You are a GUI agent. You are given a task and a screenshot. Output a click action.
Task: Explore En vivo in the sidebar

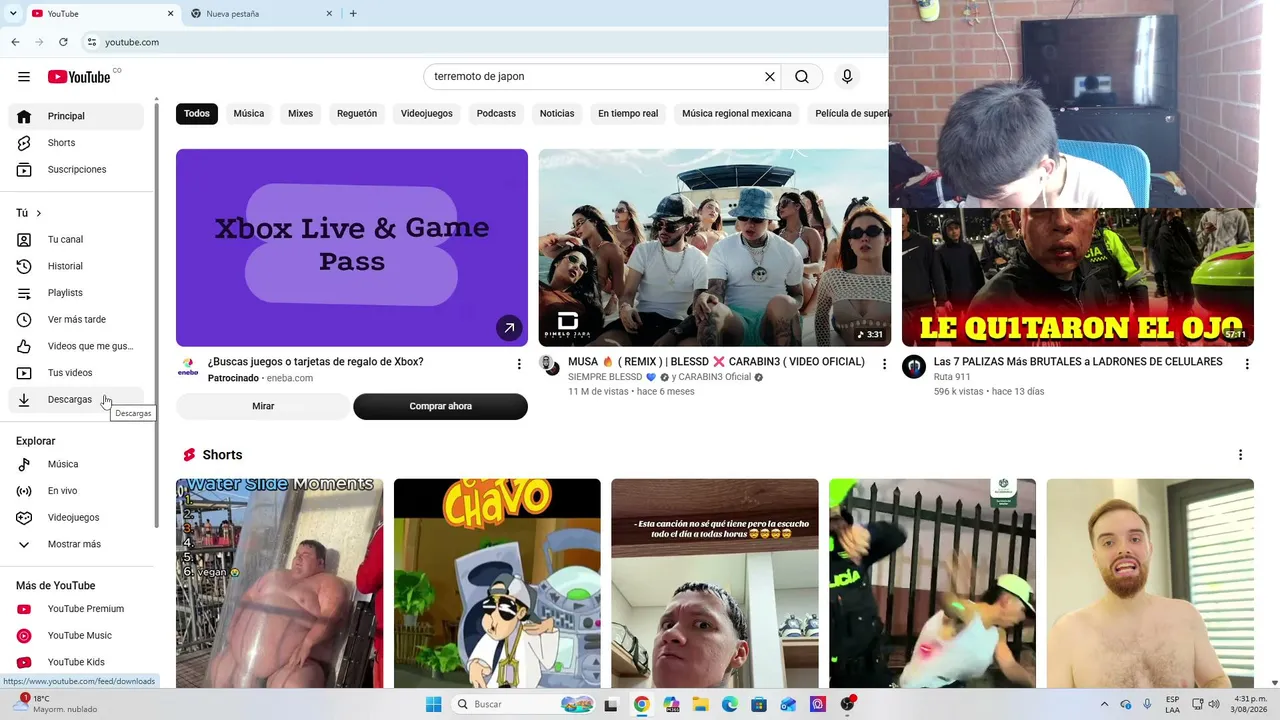point(76,491)
